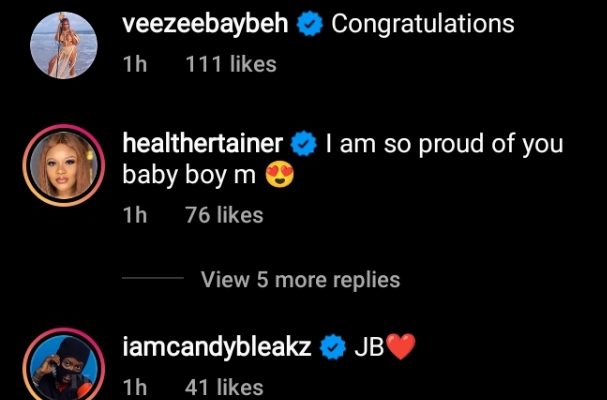
Task: Visit the iamcandybleakz profile via username
Action: pos(219,348)
